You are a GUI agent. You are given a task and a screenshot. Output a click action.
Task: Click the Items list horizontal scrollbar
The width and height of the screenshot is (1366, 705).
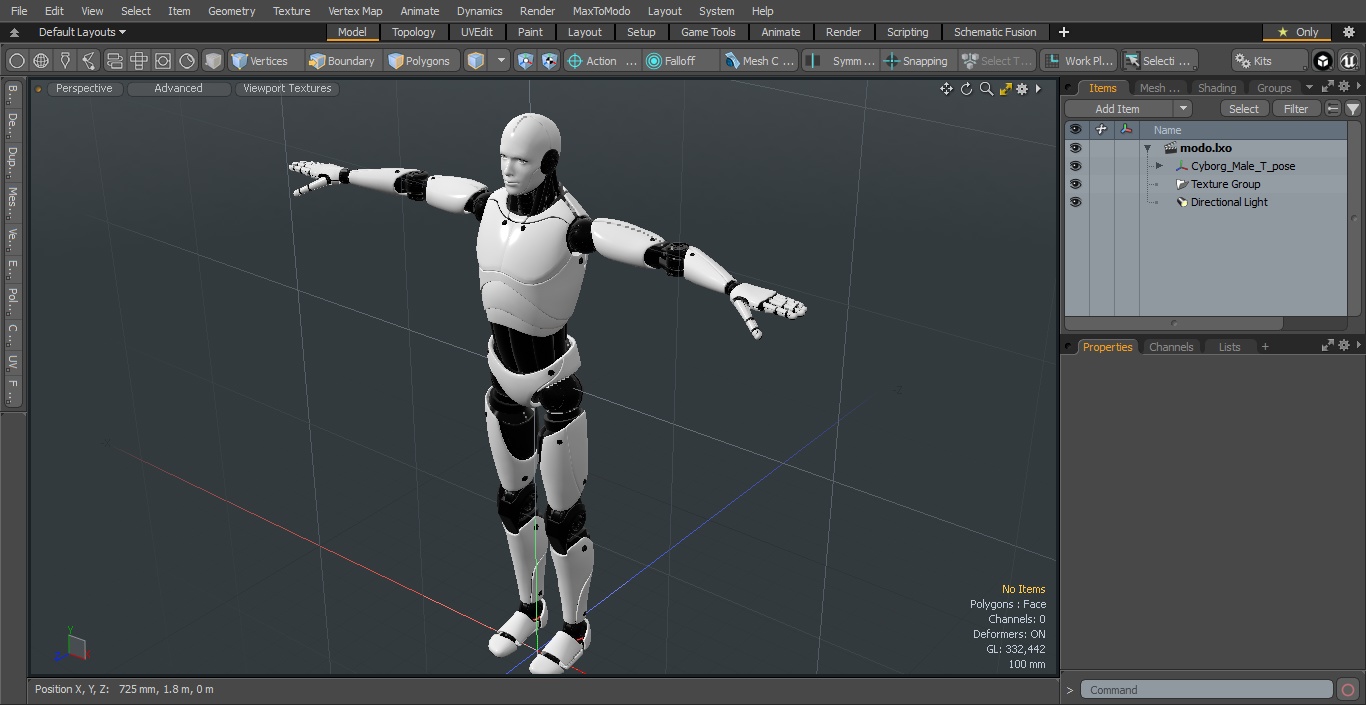click(x=1174, y=323)
